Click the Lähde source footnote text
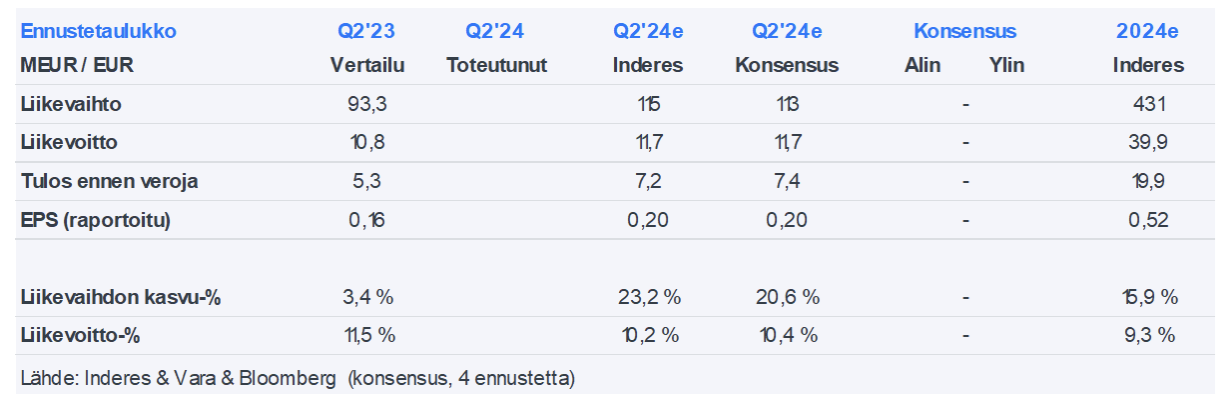 click(297, 378)
